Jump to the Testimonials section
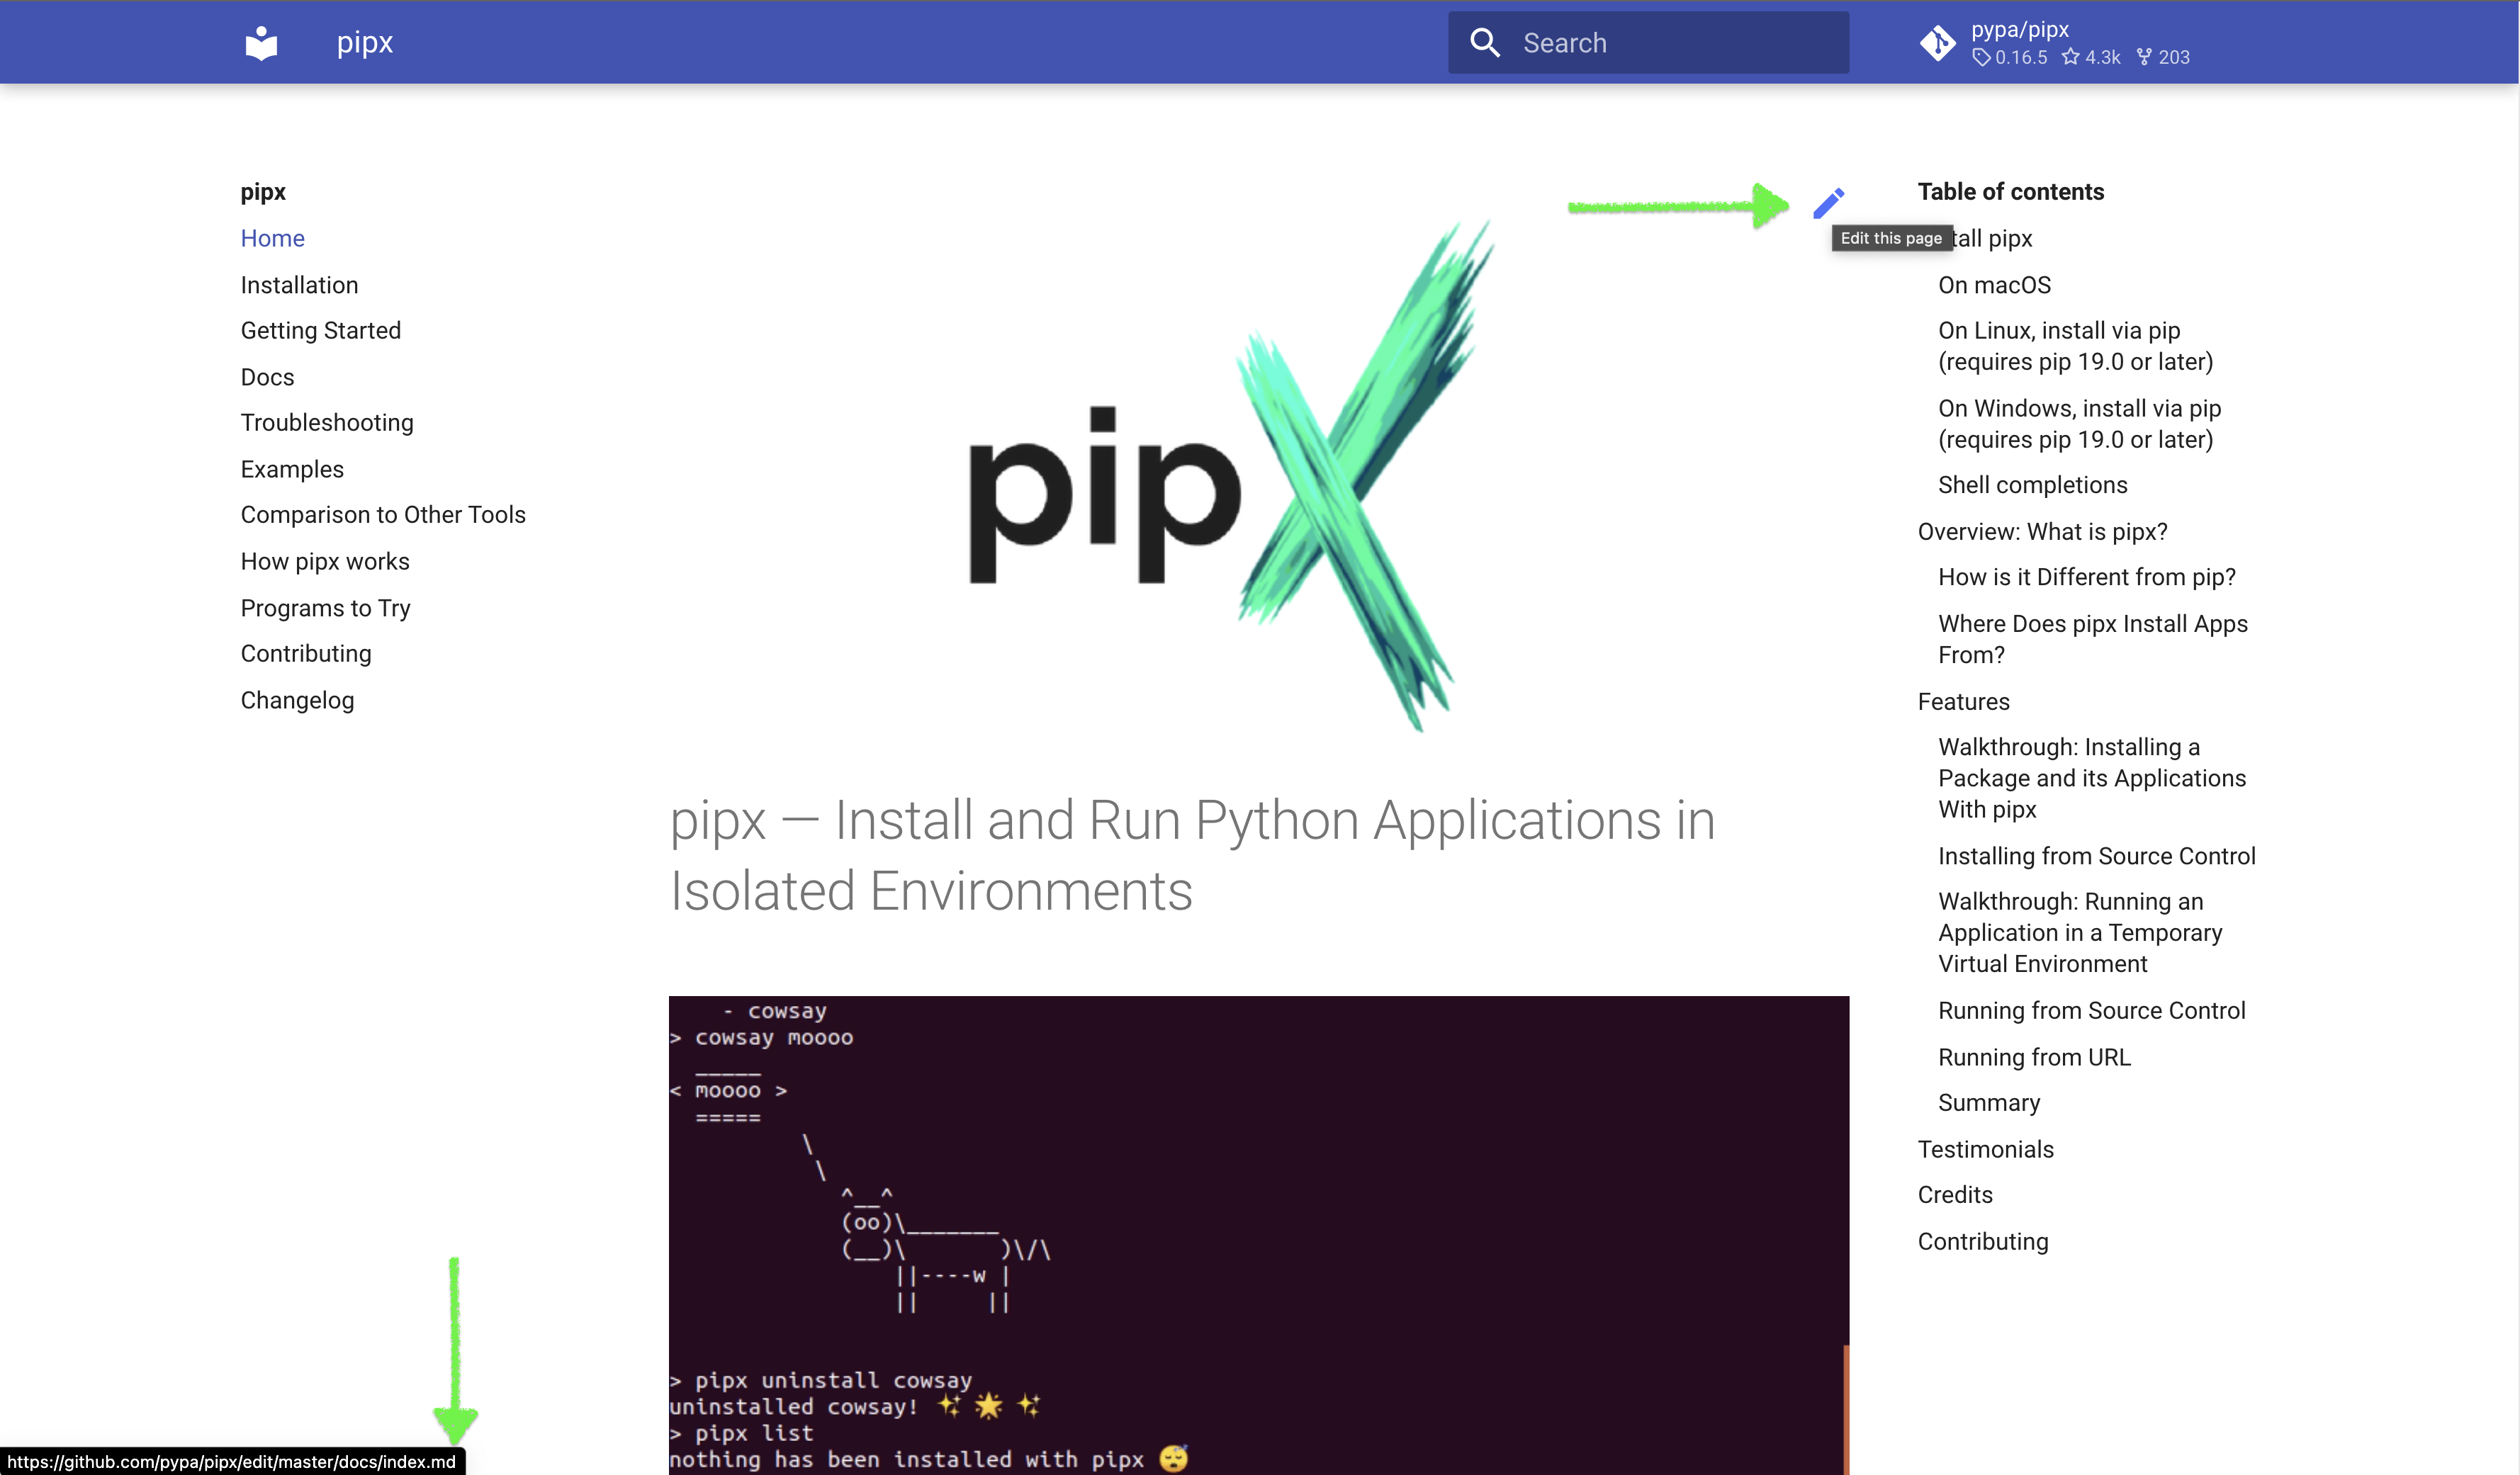2520x1475 pixels. click(1986, 1148)
